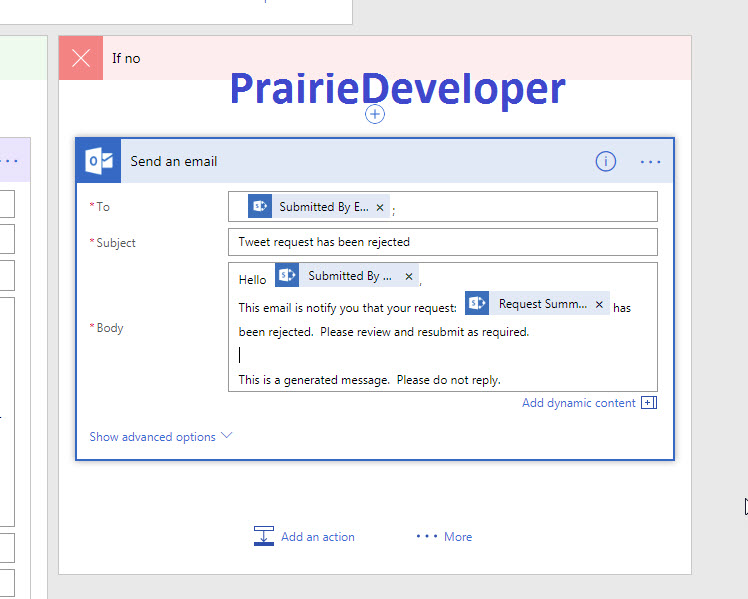Click the Outlook icon on Send an email
The height and width of the screenshot is (599, 748).
[99, 161]
